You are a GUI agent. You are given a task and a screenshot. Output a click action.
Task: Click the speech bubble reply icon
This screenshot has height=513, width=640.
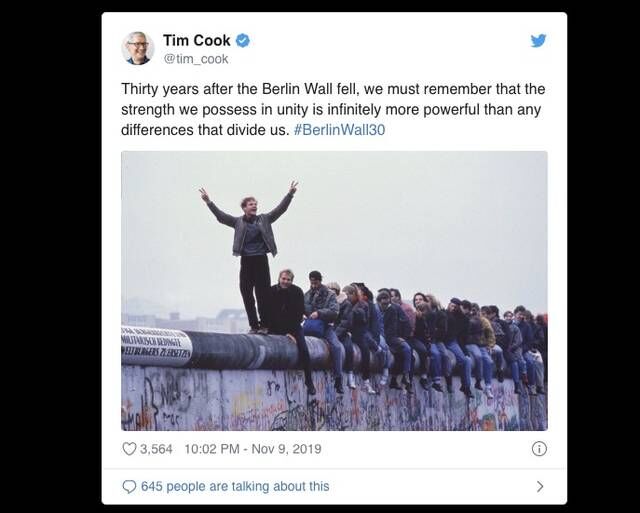(129, 486)
